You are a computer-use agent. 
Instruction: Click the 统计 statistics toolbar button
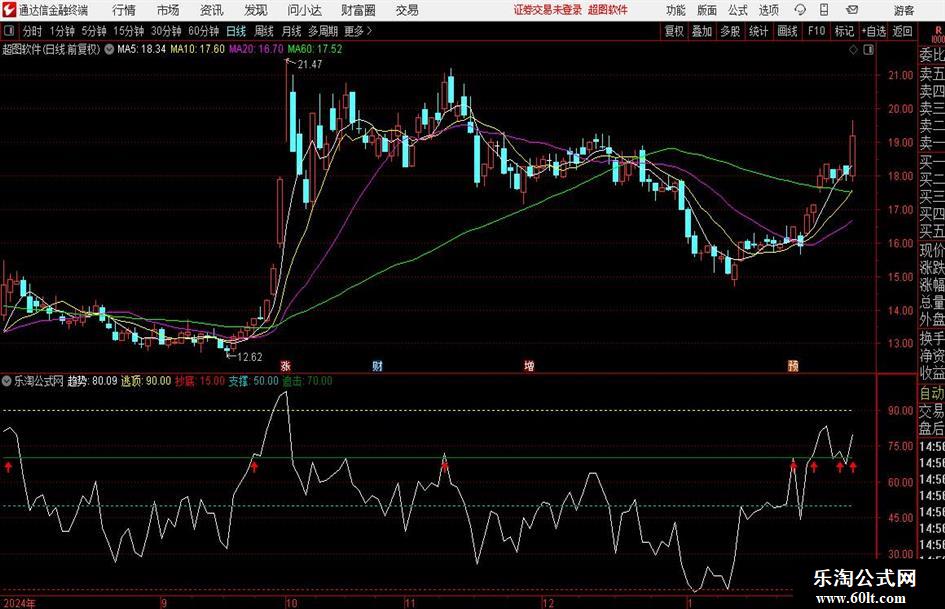click(758, 31)
